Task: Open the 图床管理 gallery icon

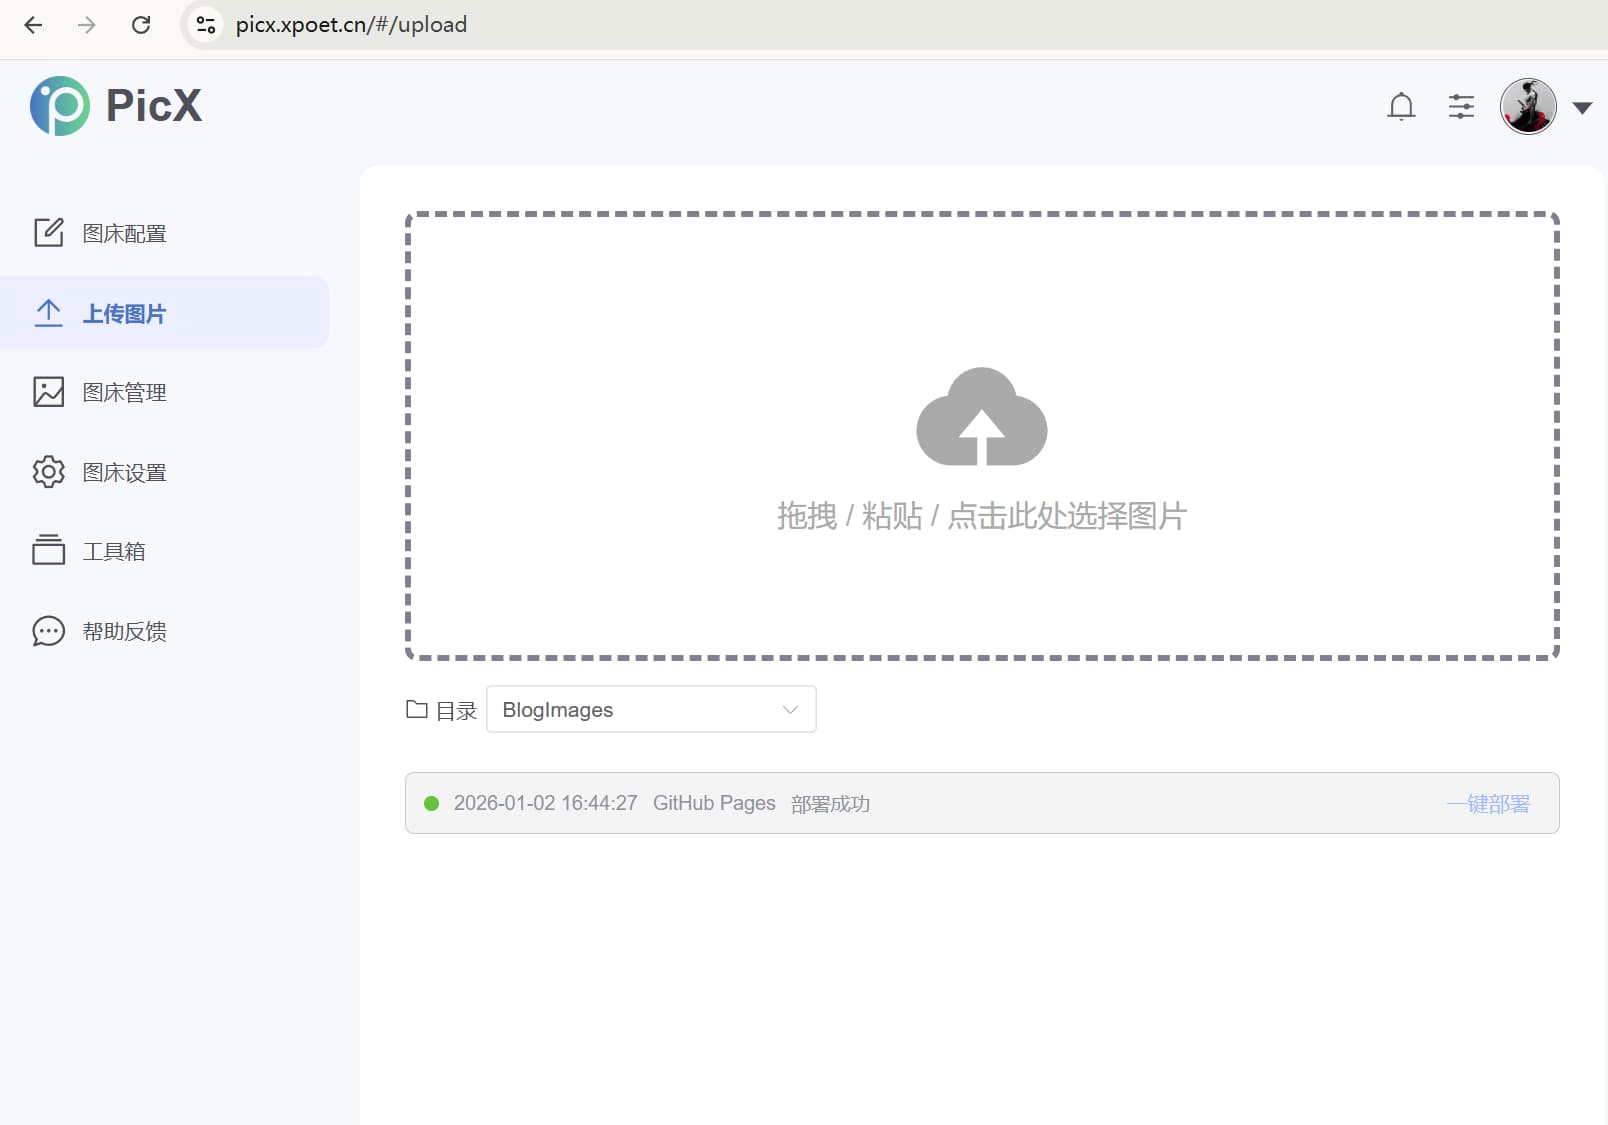Action: pos(48,392)
